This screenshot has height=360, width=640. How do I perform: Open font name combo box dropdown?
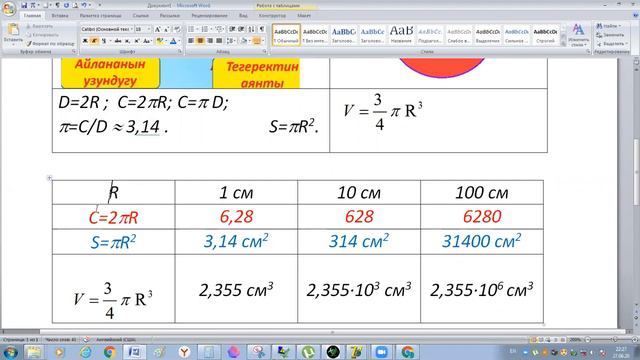click(x=131, y=29)
